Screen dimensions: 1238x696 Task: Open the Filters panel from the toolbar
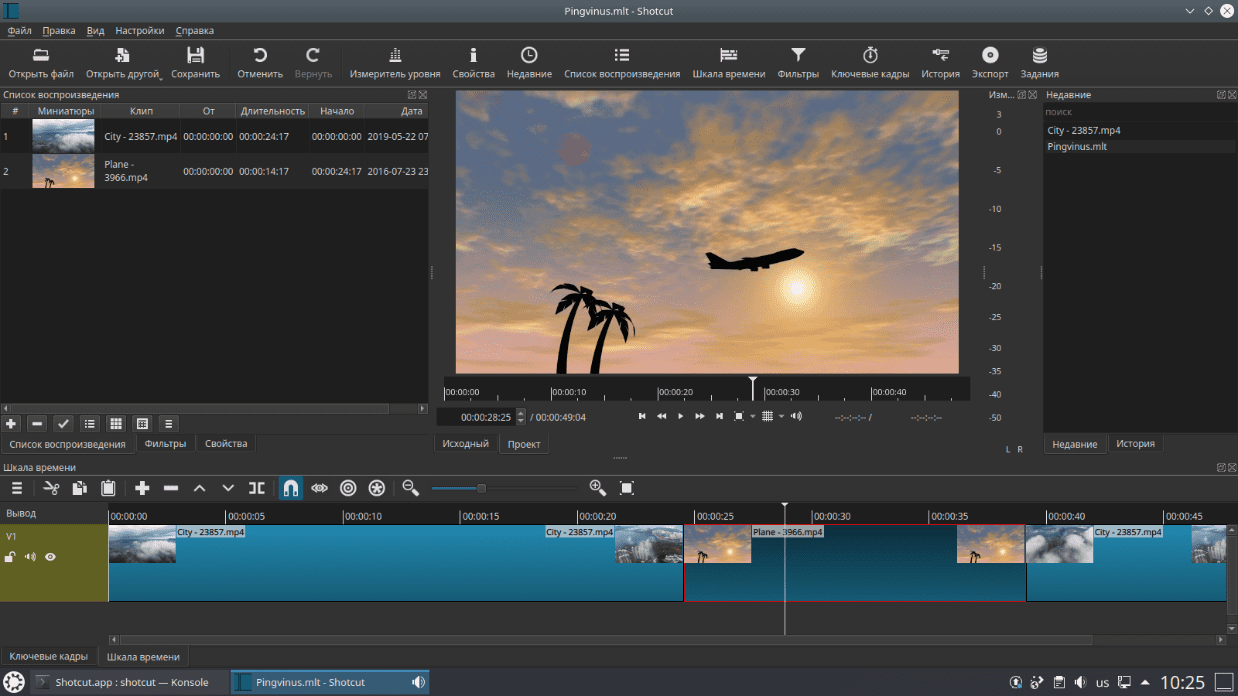797,63
